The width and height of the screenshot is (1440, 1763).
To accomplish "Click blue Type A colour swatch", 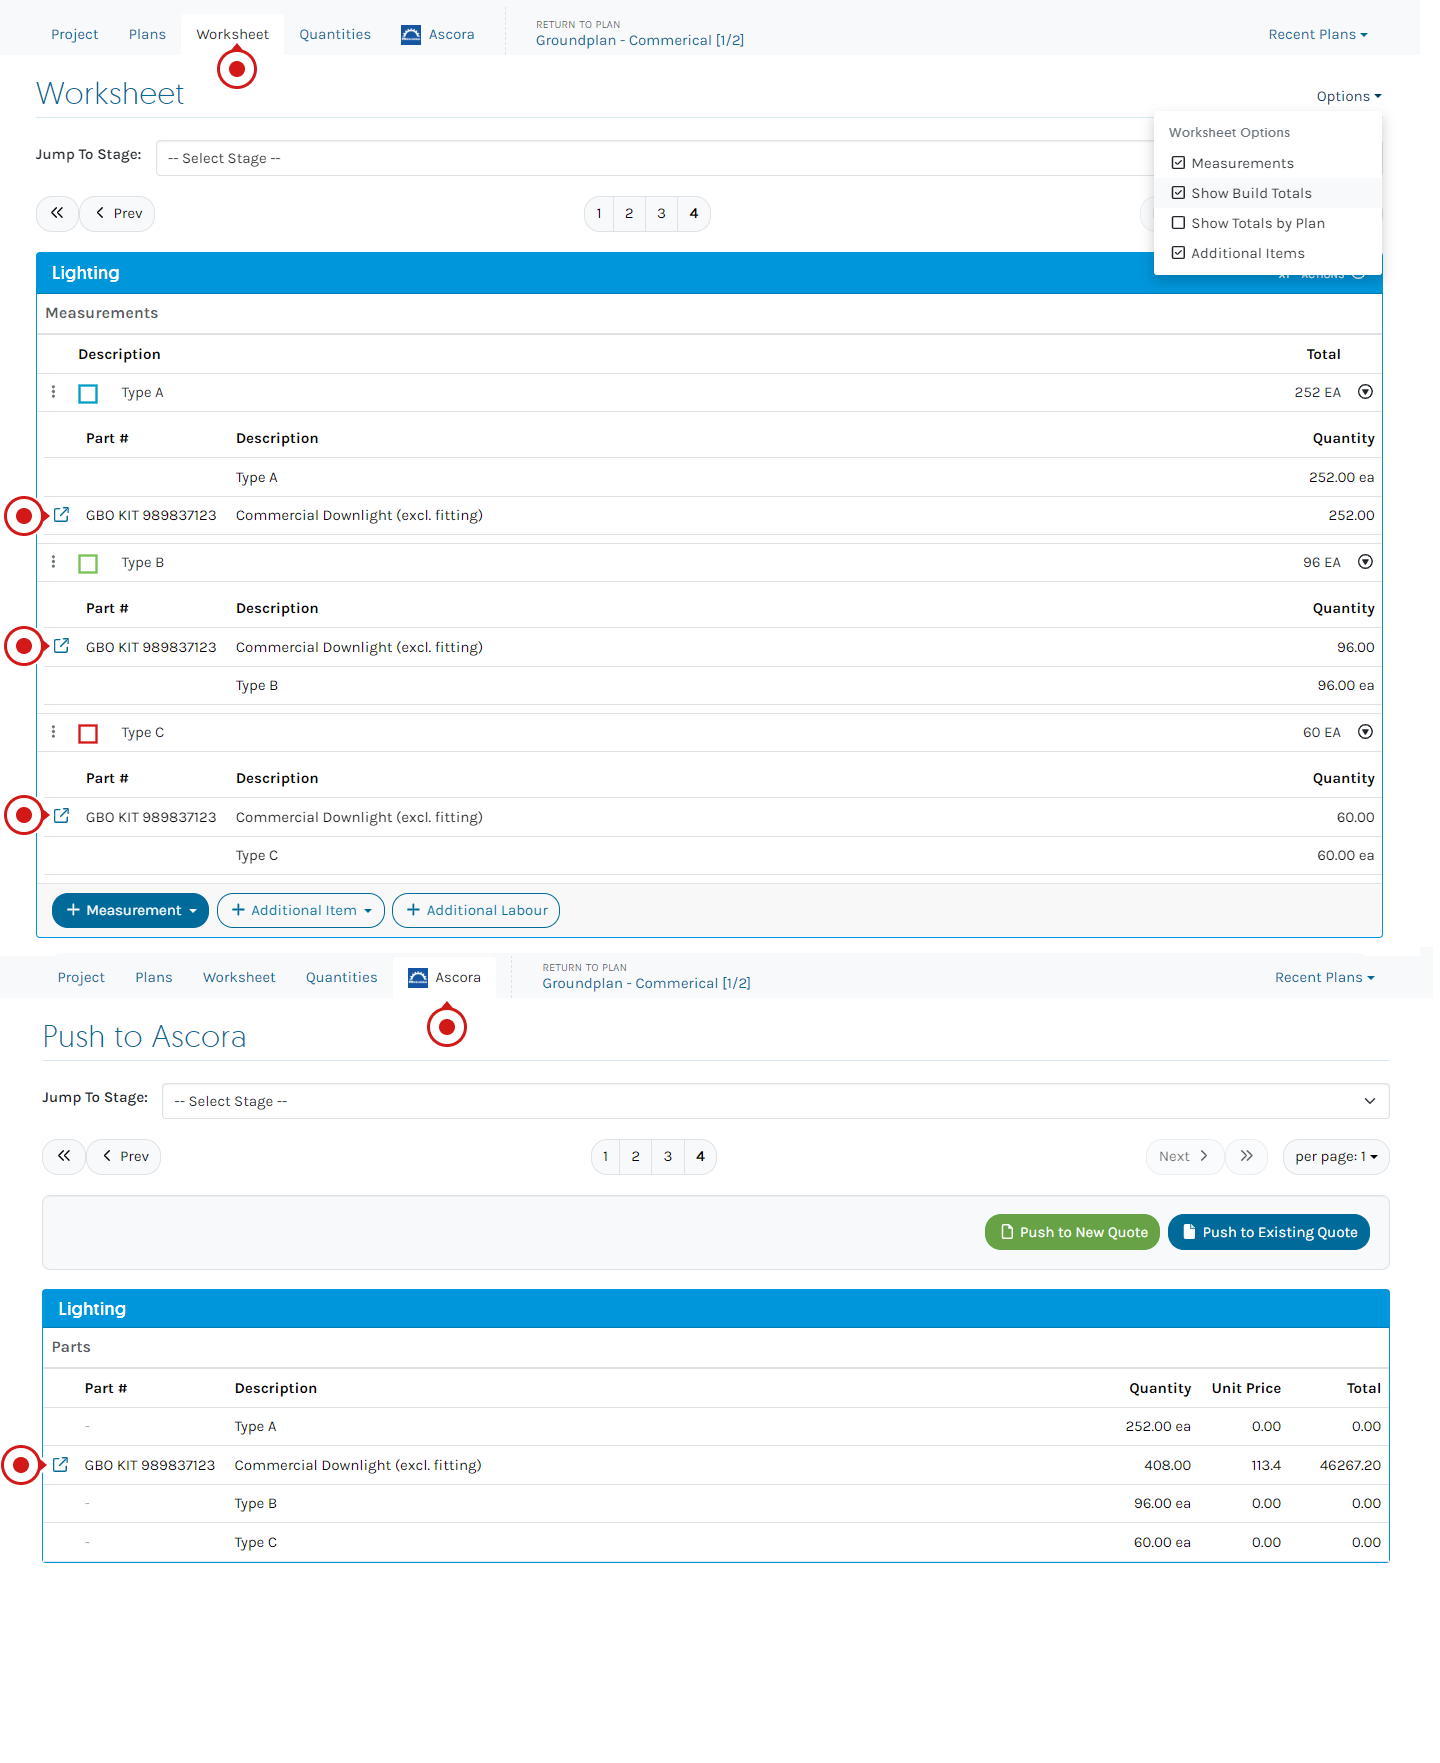I will 88,394.
